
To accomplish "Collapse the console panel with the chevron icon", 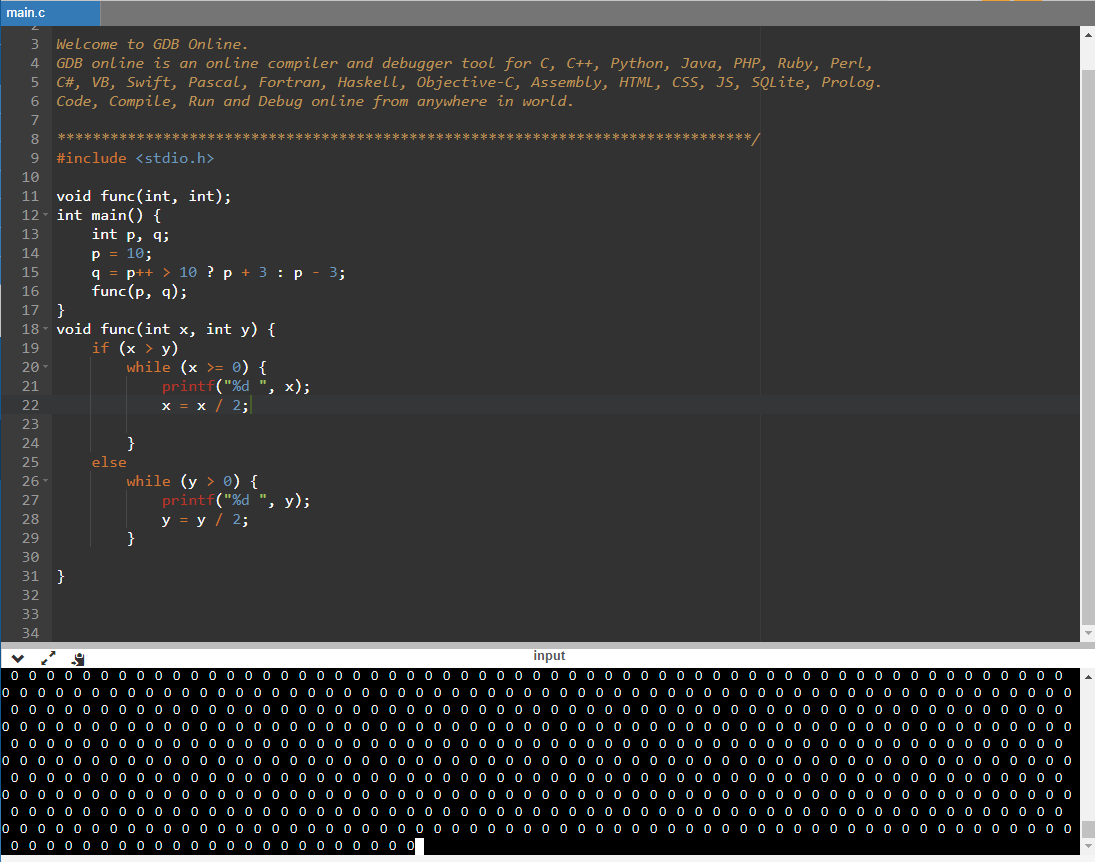I will tap(18, 659).
